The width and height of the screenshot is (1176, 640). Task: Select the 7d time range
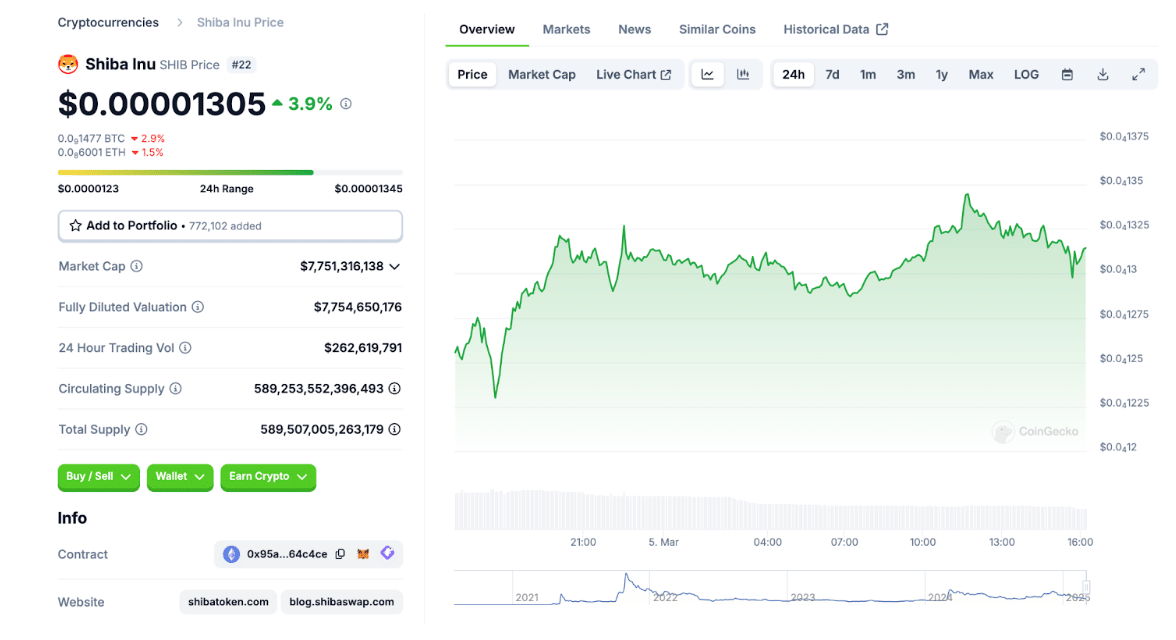pos(832,75)
